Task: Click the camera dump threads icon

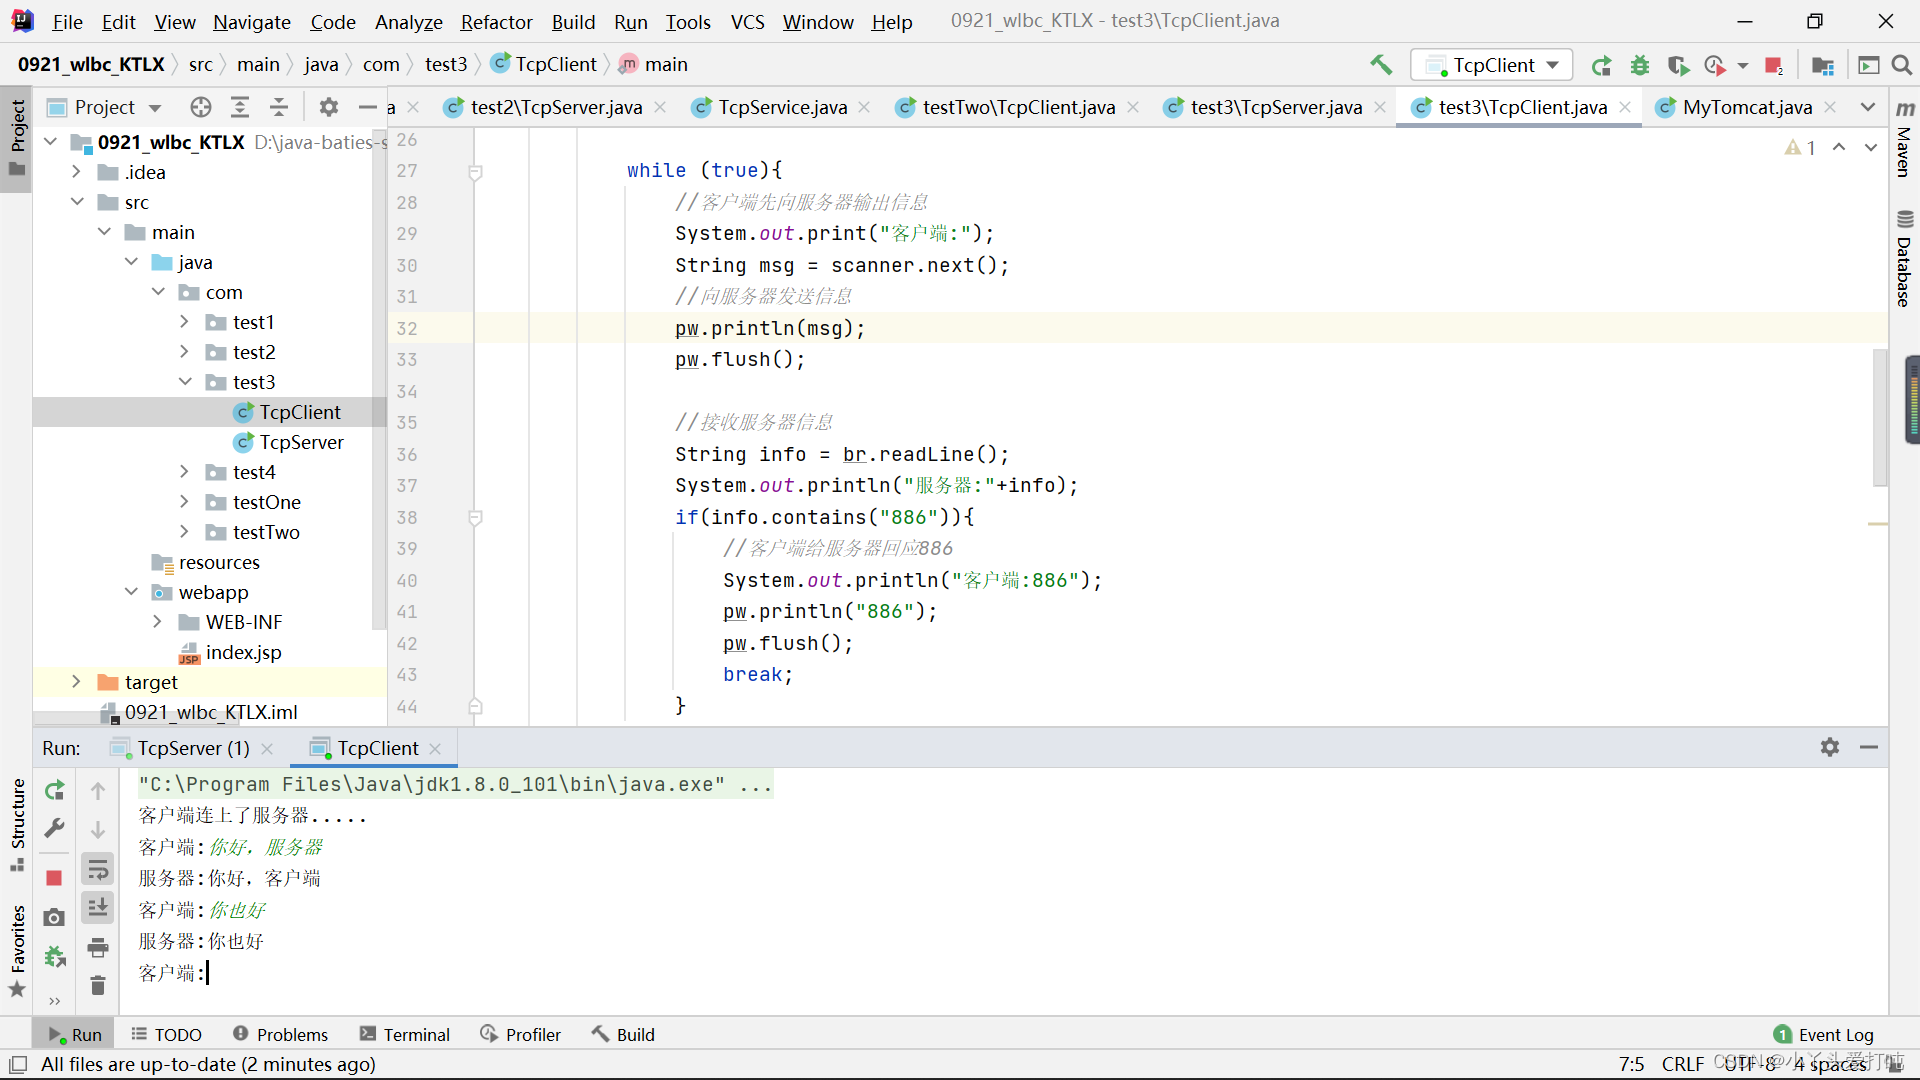Action: (x=55, y=917)
